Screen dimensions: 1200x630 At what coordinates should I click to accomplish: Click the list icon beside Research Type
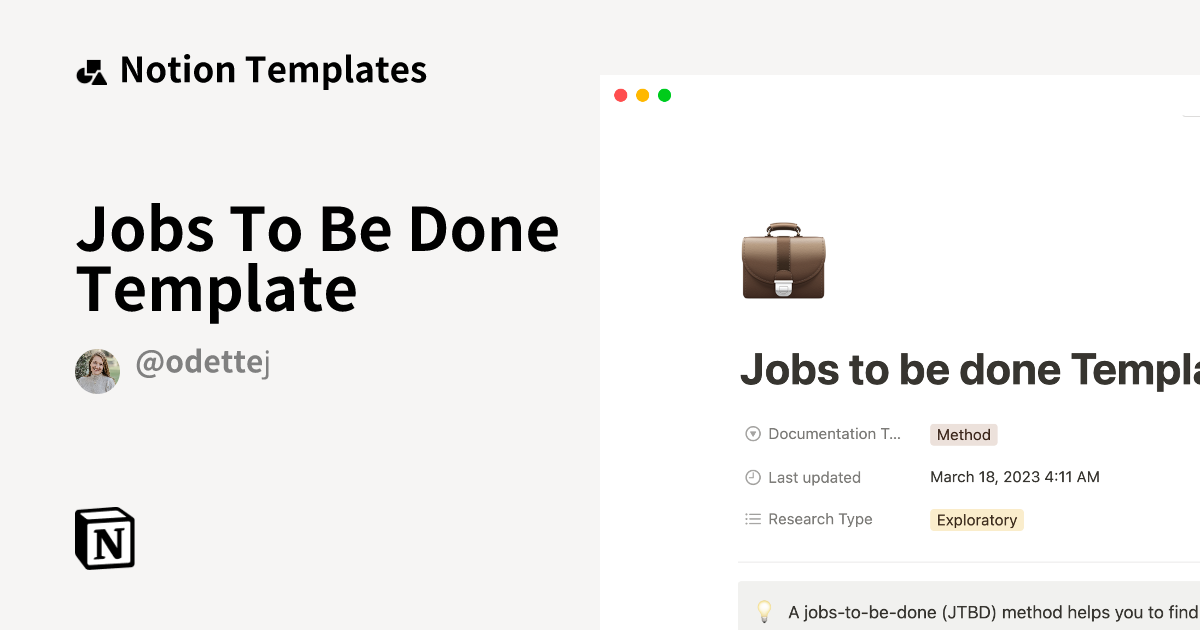pos(752,519)
